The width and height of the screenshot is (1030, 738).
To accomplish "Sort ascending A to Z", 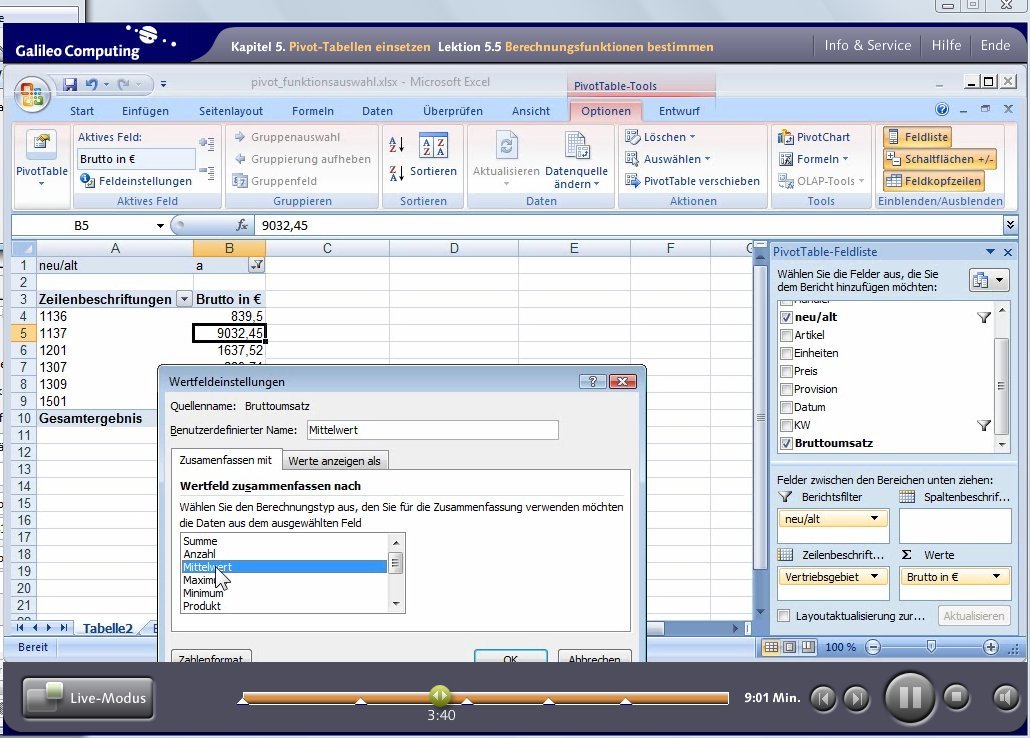I will click(397, 145).
